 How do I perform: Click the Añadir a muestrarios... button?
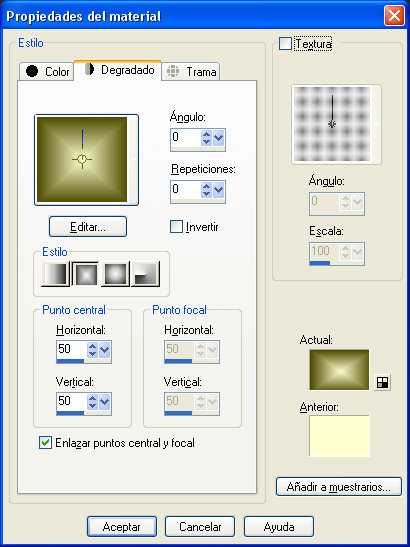pos(338,487)
